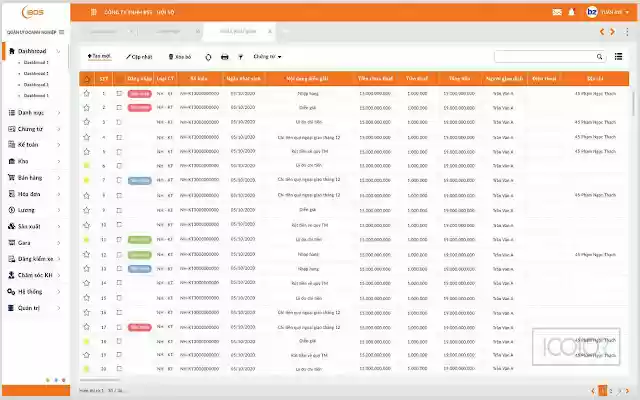Star row 1 as favorite
The image size is (640, 400).
click(x=87, y=93)
